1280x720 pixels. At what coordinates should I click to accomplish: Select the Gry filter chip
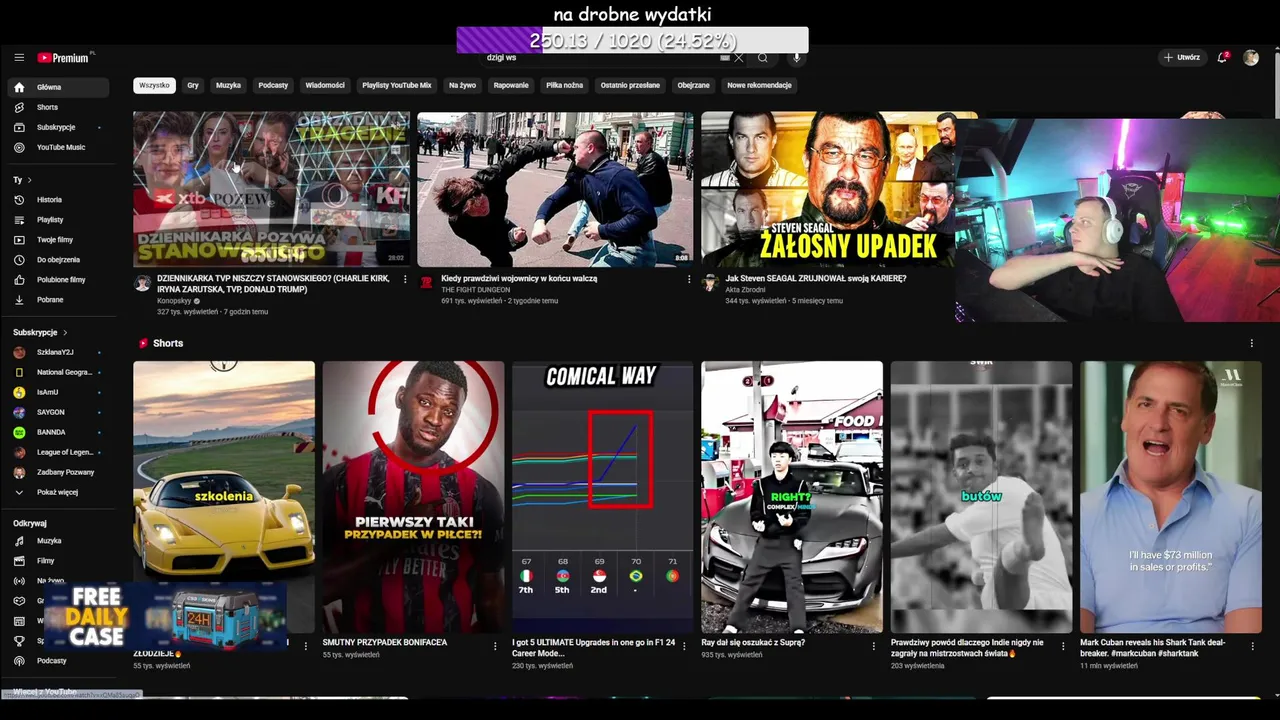click(x=193, y=85)
